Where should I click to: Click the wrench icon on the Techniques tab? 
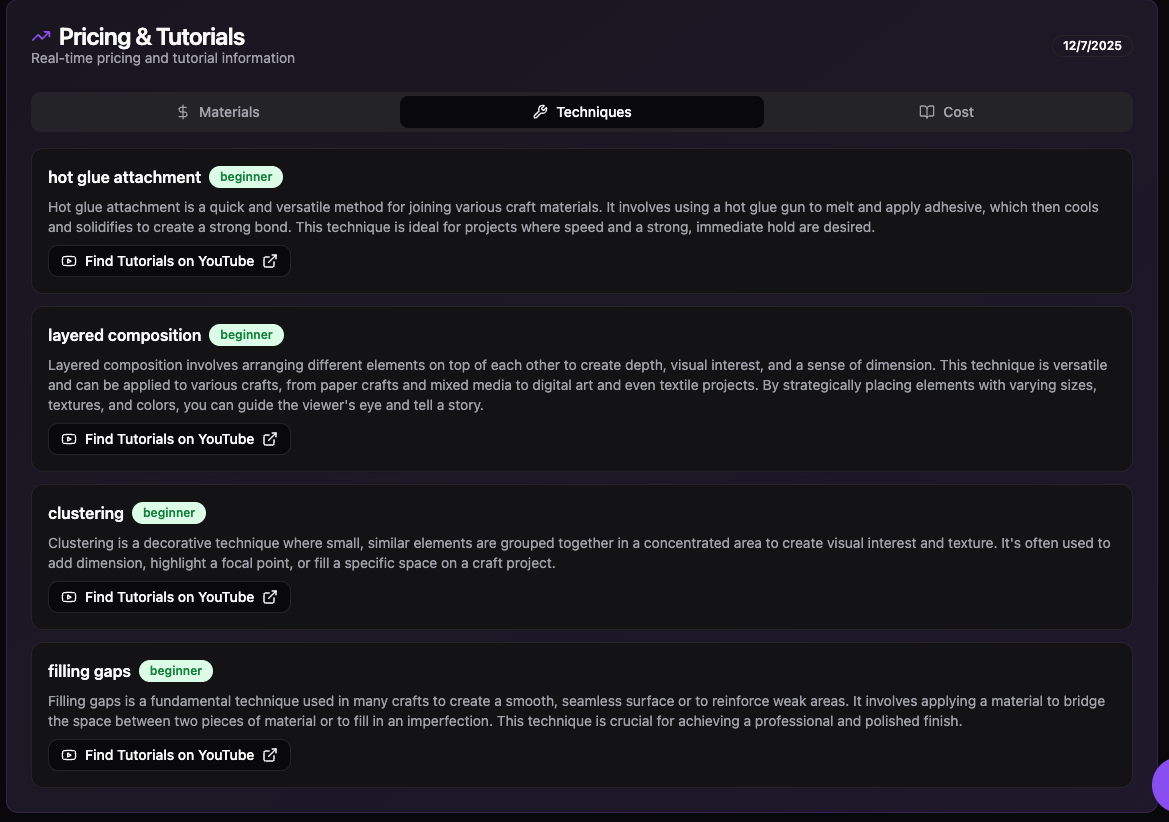540,111
